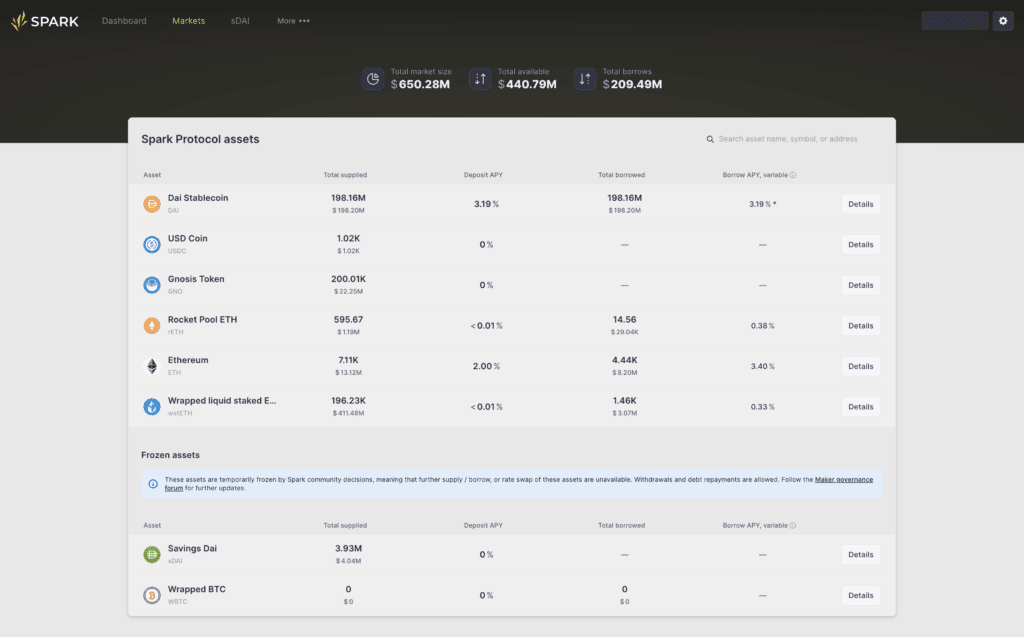Sort by Deposit APY in main table

pyautogui.click(x=483, y=175)
